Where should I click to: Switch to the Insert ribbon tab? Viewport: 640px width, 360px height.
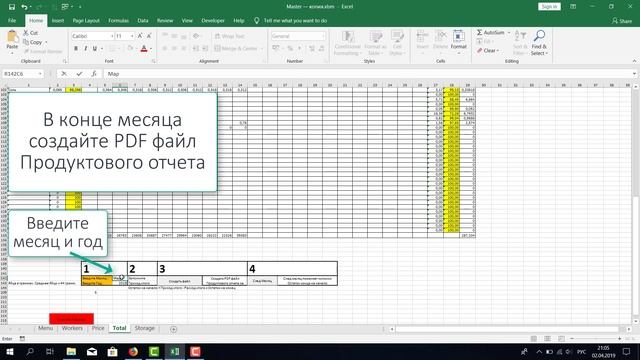58,20
